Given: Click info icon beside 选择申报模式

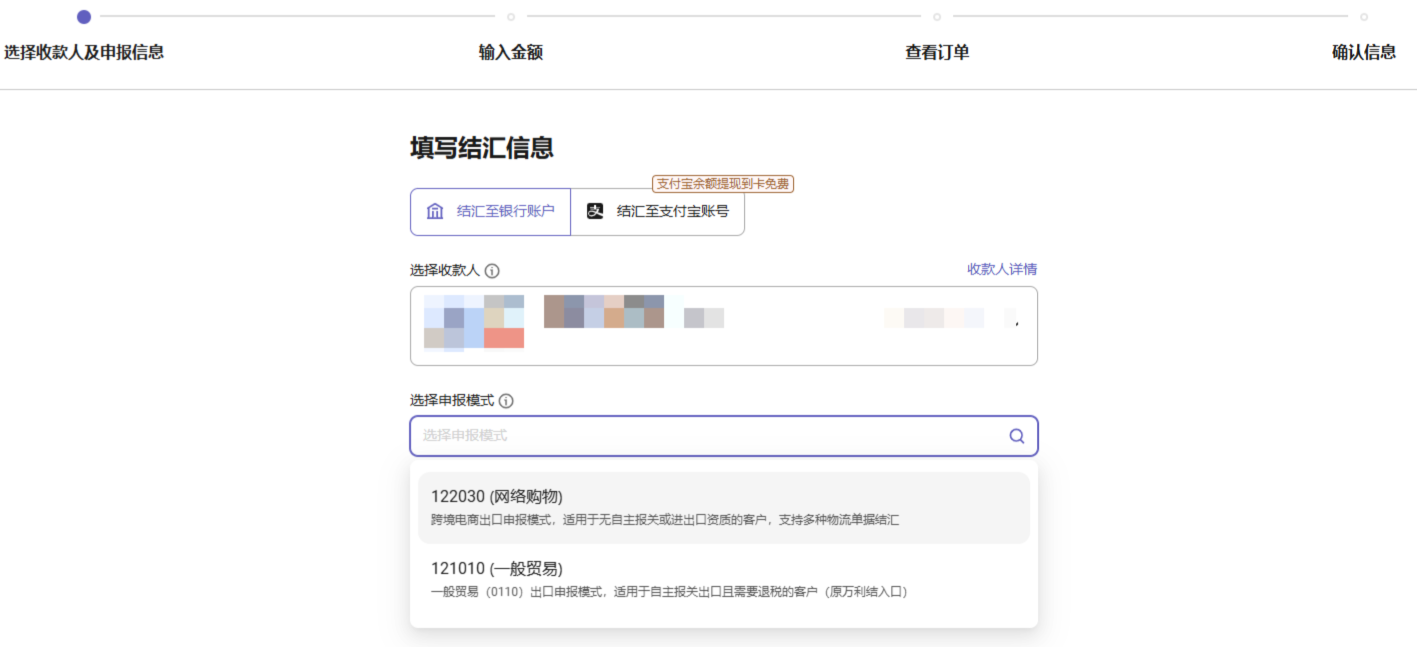Looking at the screenshot, I should [x=506, y=401].
